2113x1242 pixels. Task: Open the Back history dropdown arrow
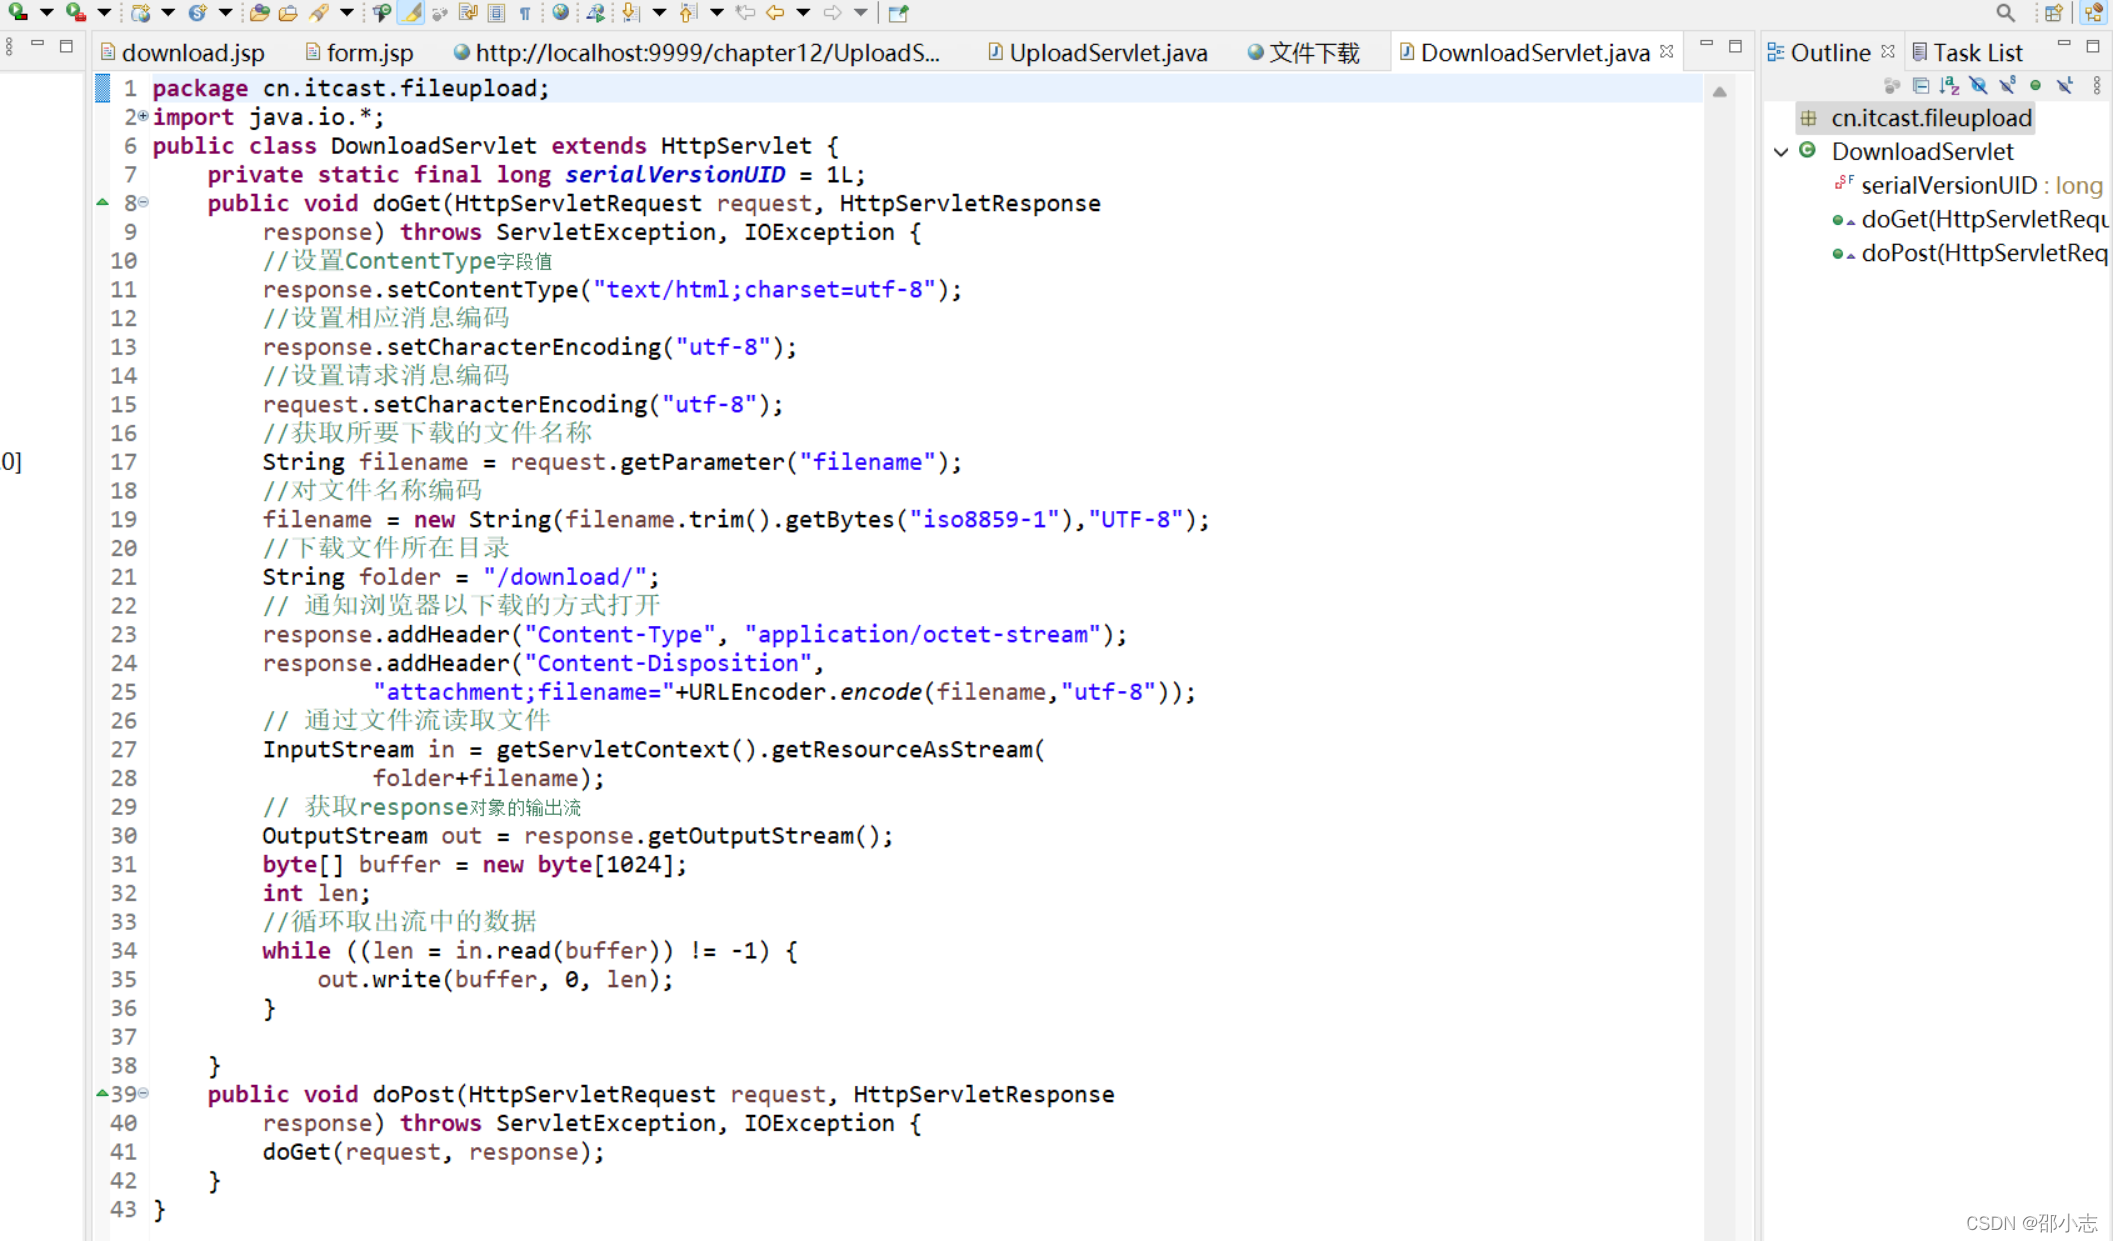pyautogui.click(x=803, y=13)
